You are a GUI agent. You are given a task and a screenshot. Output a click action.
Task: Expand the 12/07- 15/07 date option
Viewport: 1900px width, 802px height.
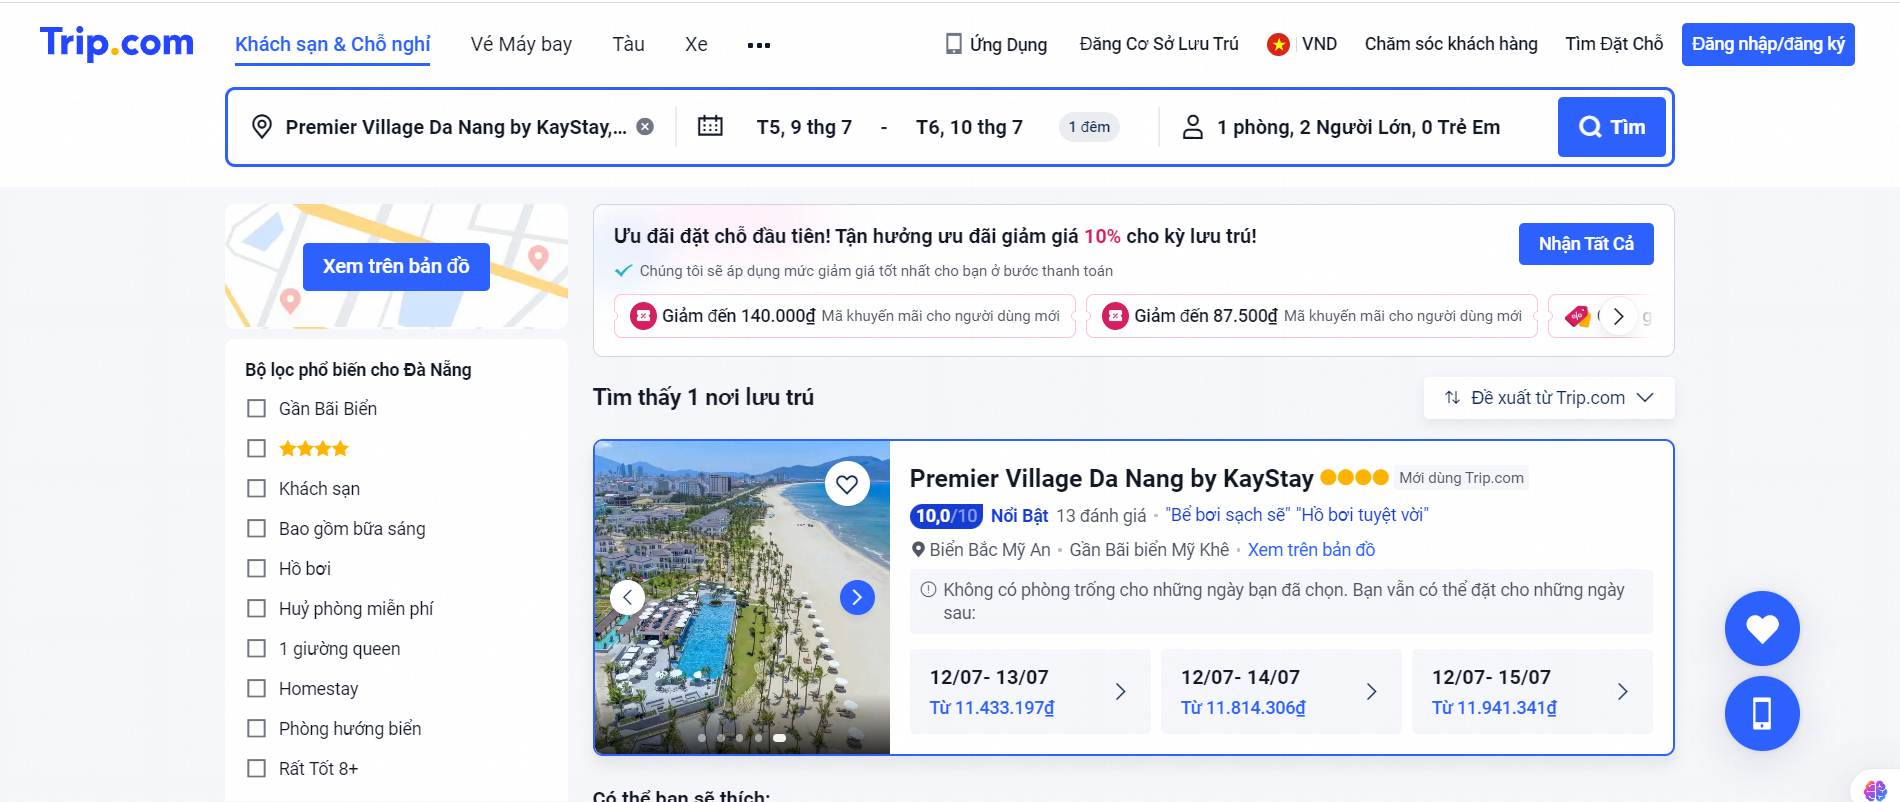pos(1532,692)
